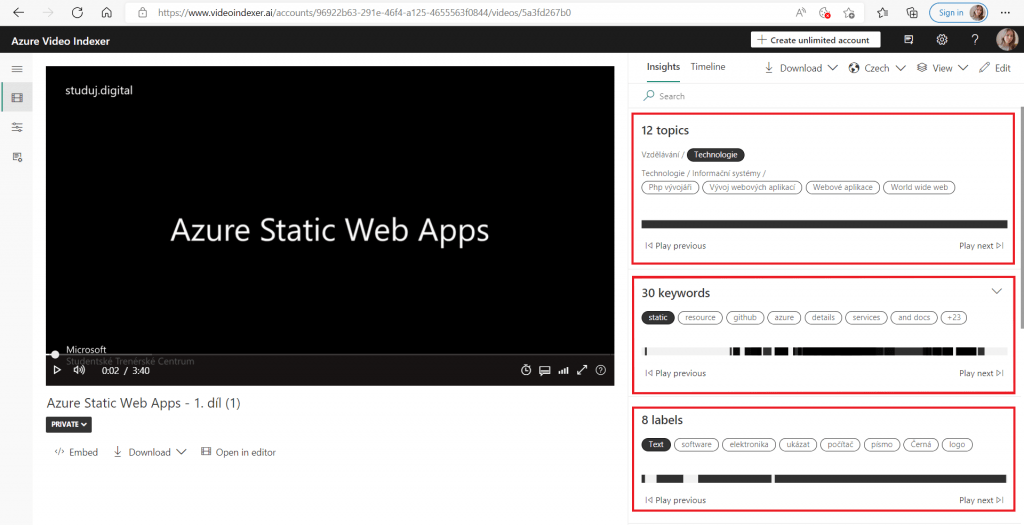This screenshot has width=1024, height=525.
Task: Click the Open in editor link
Action: tap(238, 452)
